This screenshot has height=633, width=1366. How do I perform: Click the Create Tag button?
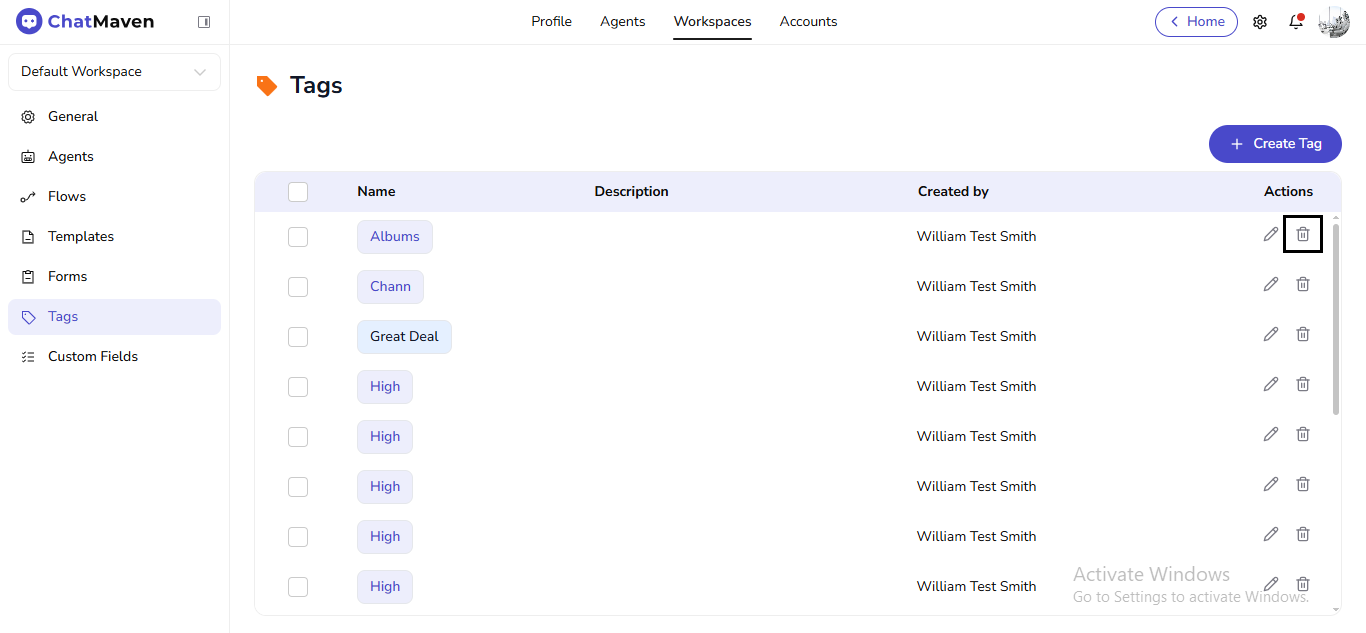click(1275, 144)
